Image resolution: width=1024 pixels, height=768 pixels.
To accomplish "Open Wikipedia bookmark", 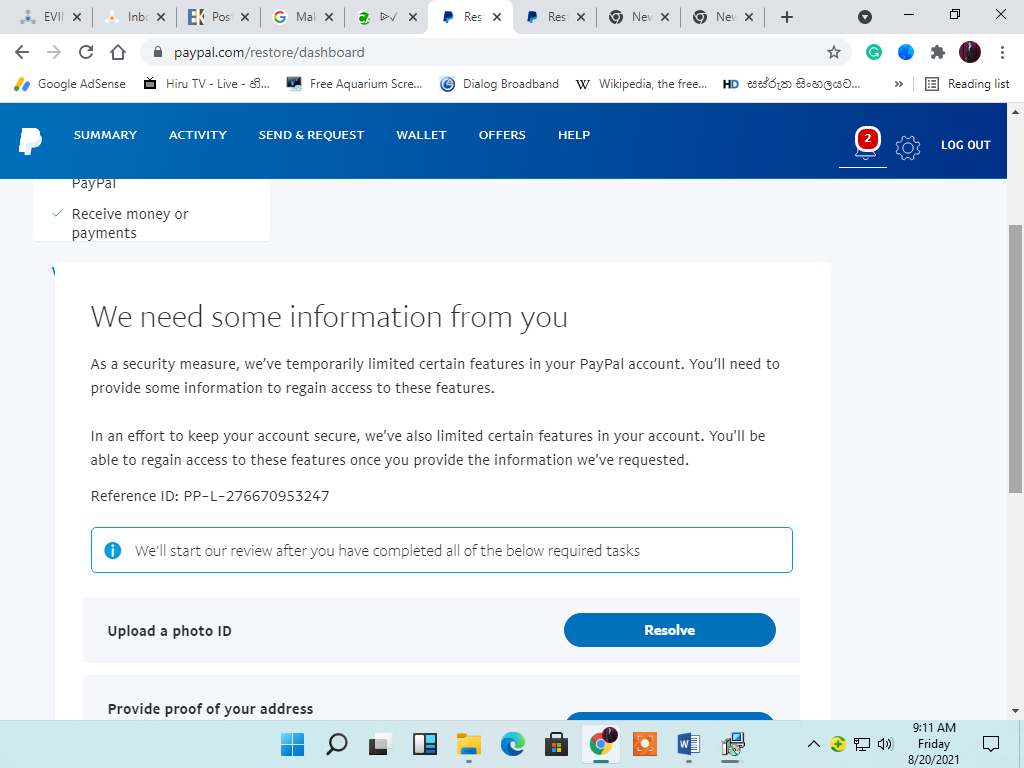I will 641,84.
